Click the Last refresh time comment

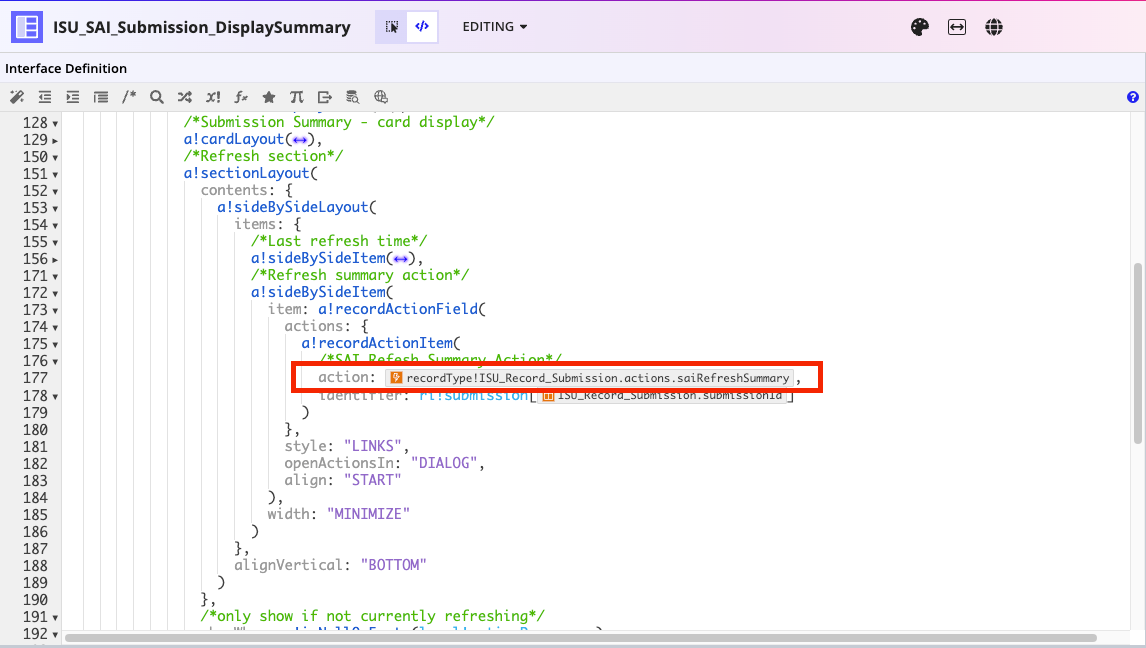tap(339, 241)
